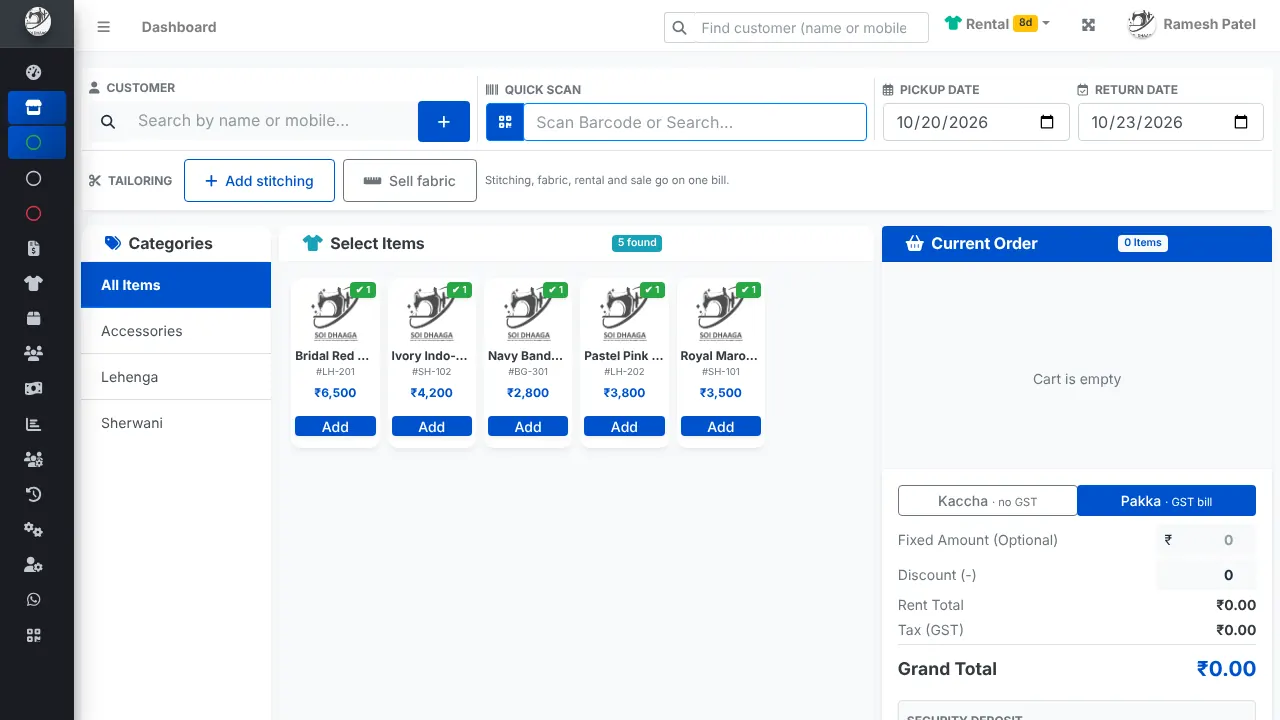Click Sell fabric button

tap(410, 181)
